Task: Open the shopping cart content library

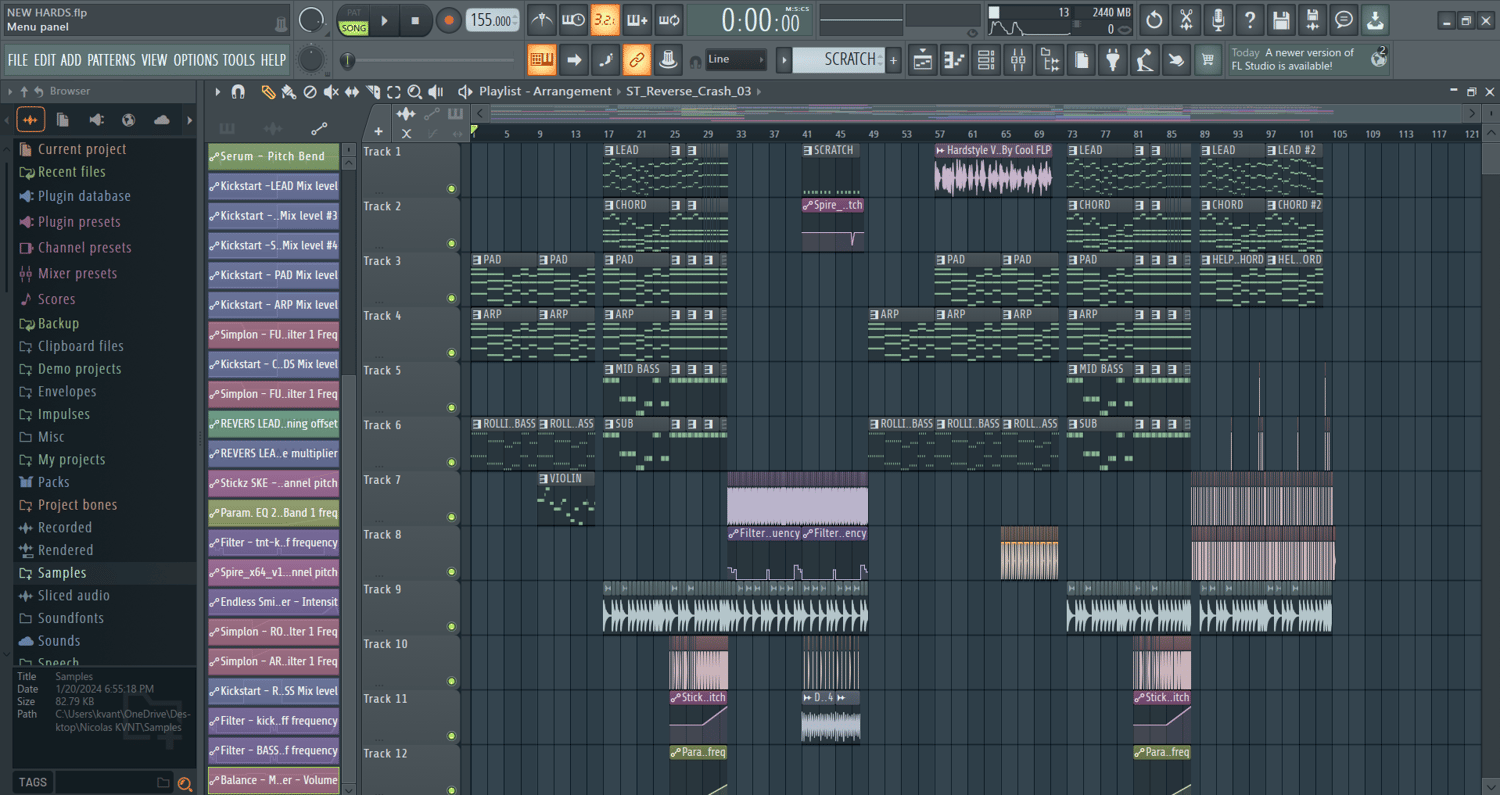Action: tap(1209, 60)
